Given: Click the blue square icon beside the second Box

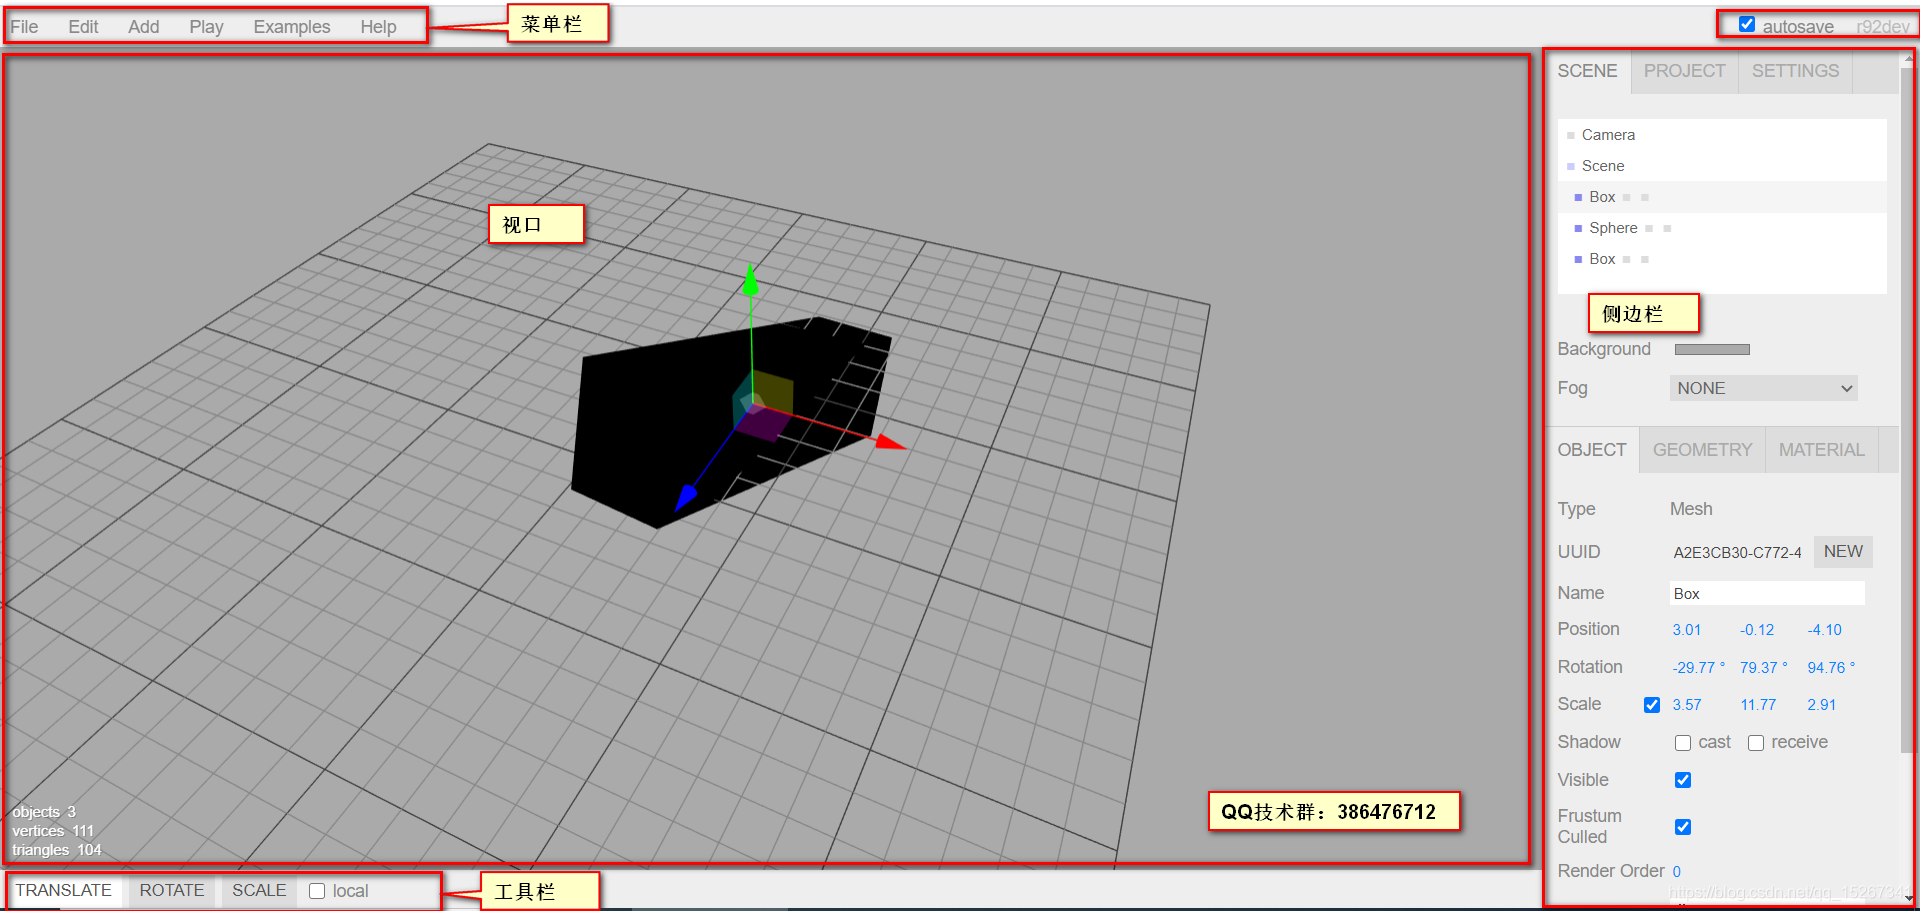Looking at the screenshot, I should click(1578, 259).
